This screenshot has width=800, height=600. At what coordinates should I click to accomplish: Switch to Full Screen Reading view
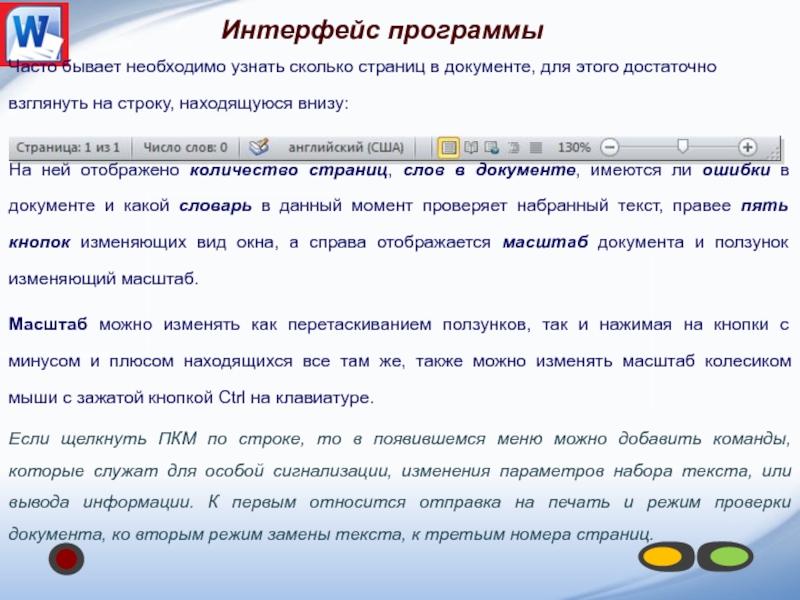[471, 148]
